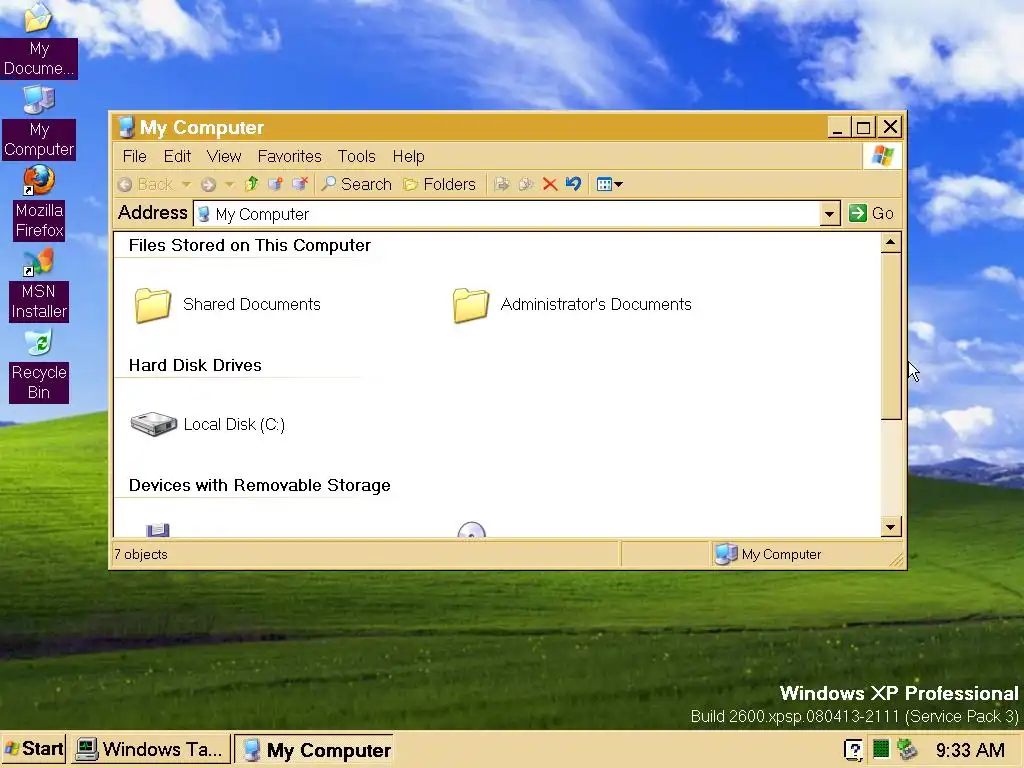The image size is (1024, 768).
Task: Click the MSN Installer desktop shortcut
Action: 39,285
